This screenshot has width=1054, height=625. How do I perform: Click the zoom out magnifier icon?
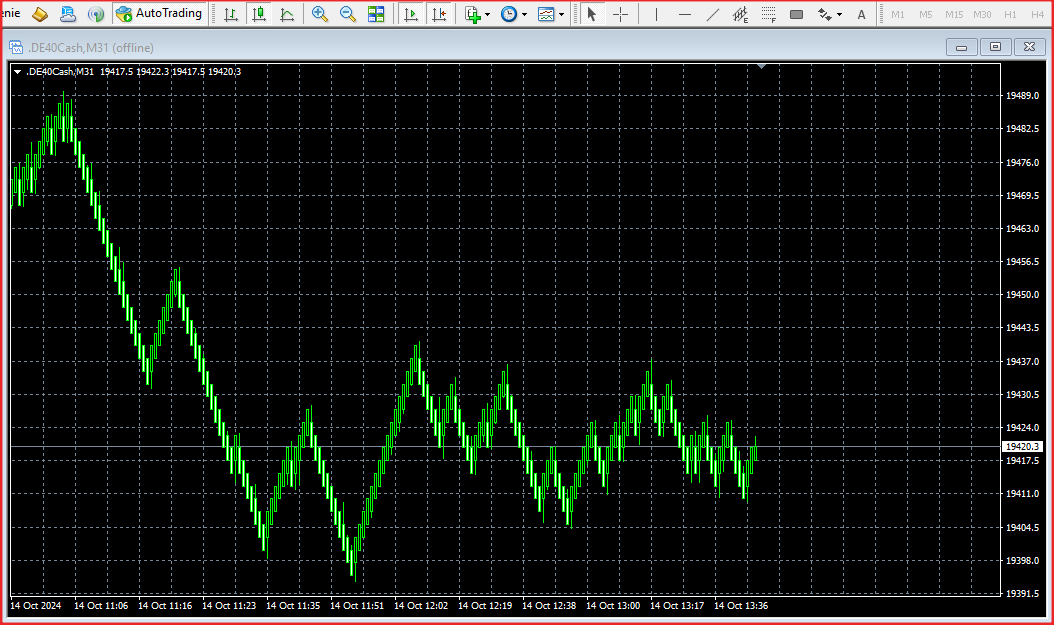point(348,14)
